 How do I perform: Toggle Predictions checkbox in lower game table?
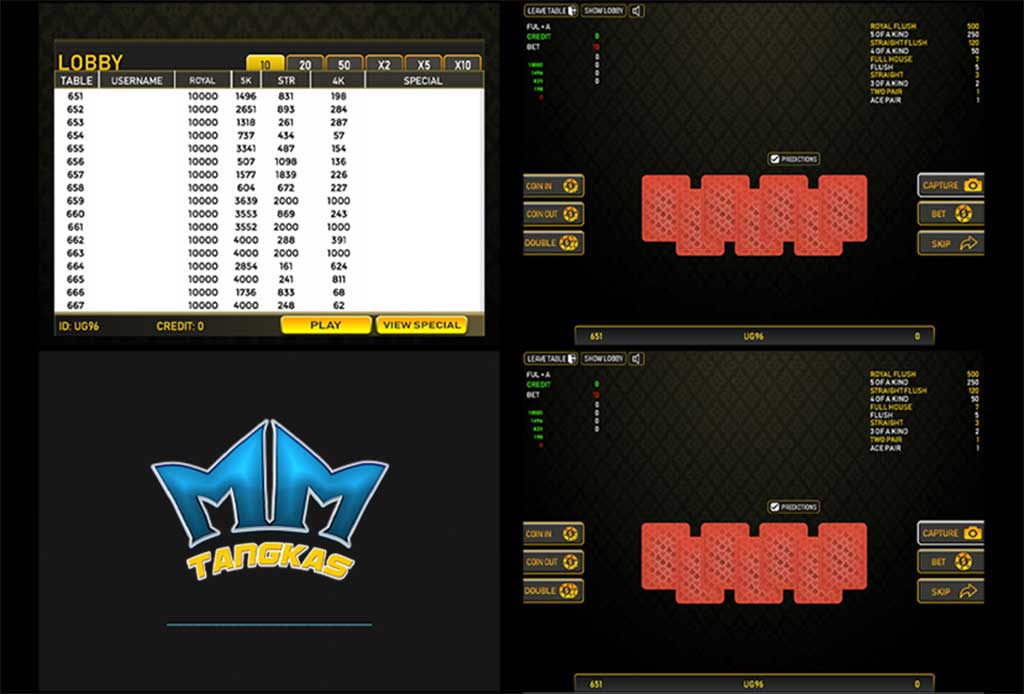tap(775, 507)
